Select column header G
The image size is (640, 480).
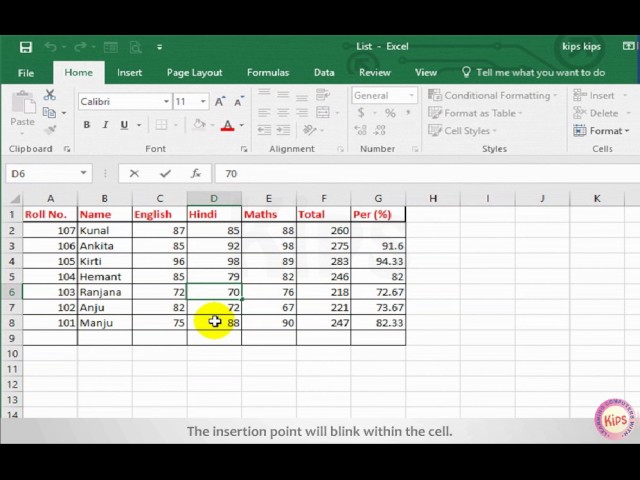point(378,198)
